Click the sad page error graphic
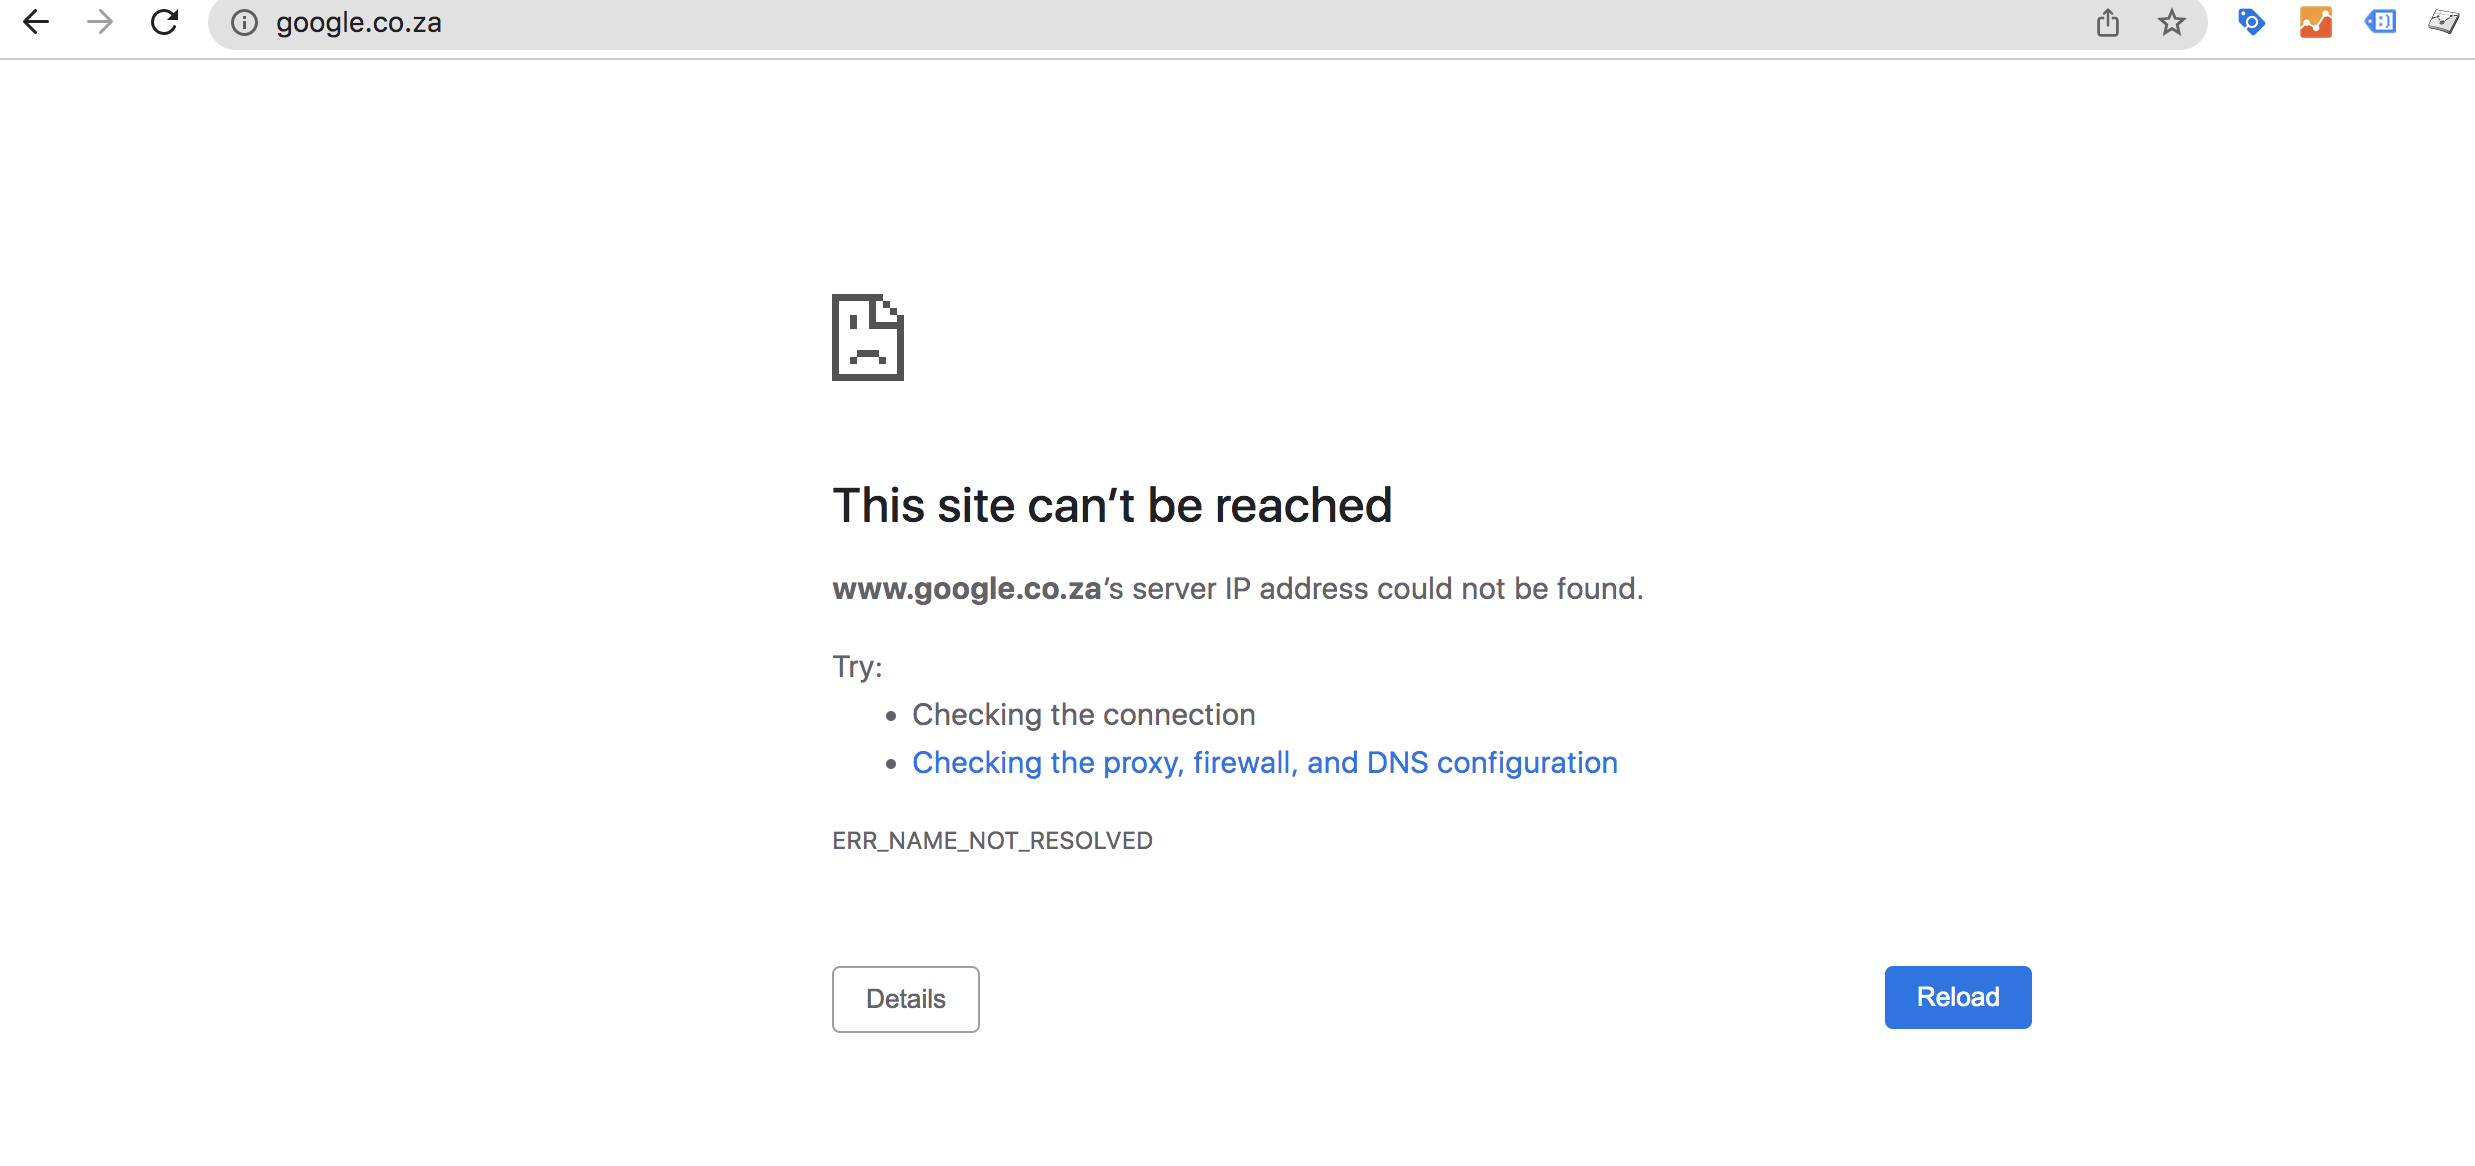Image resolution: width=2475 pixels, height=1166 pixels. [x=867, y=338]
